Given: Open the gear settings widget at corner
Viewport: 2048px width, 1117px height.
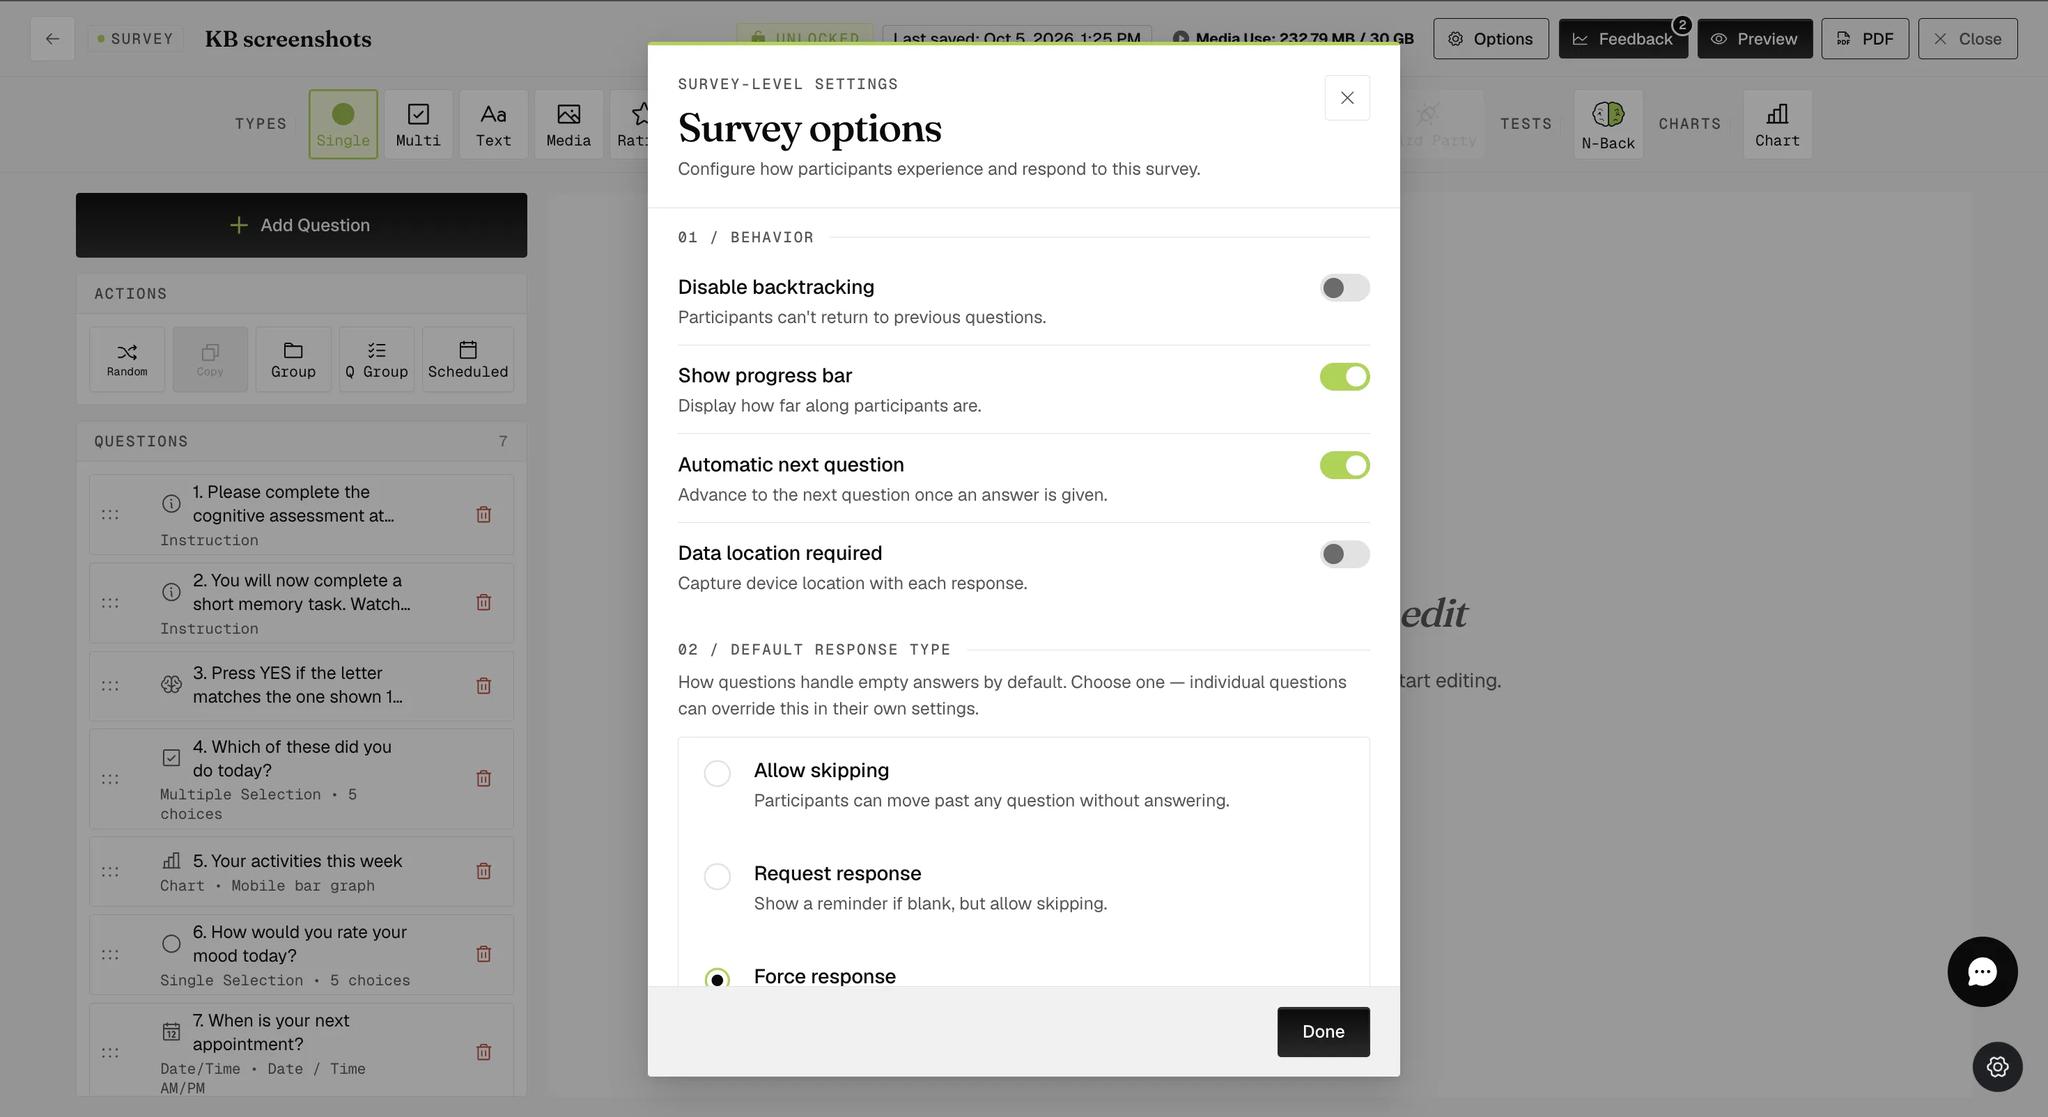Looking at the screenshot, I should [1997, 1067].
